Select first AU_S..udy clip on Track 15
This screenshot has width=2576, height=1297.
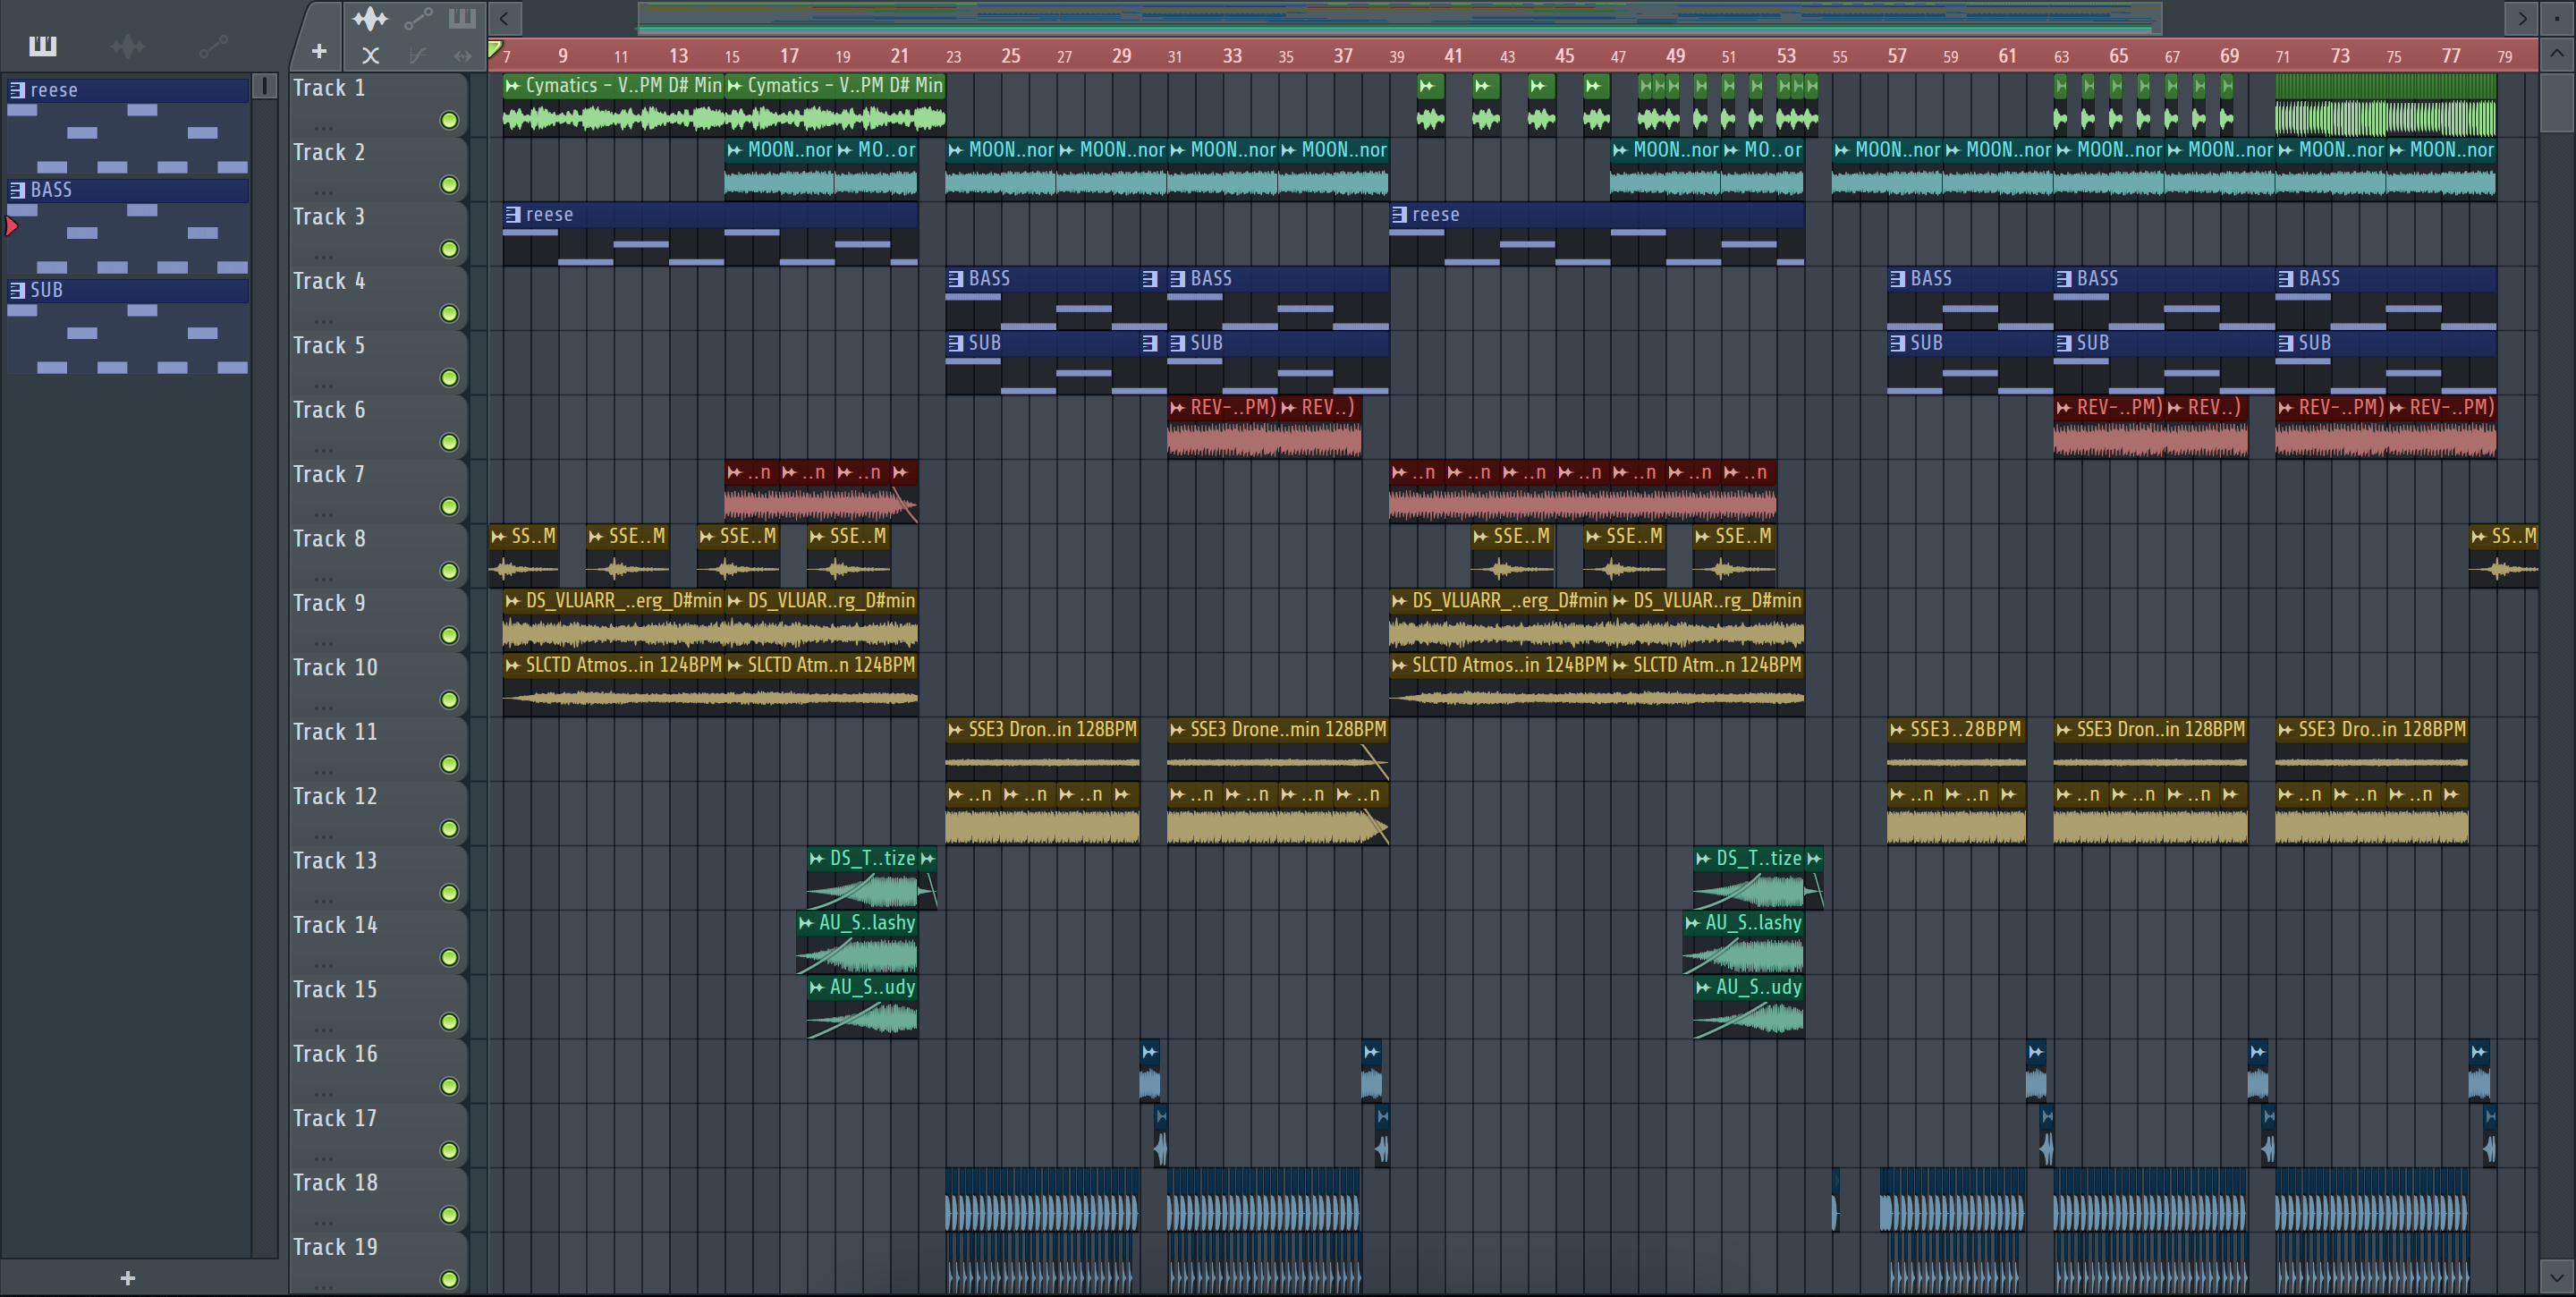tap(862, 1007)
